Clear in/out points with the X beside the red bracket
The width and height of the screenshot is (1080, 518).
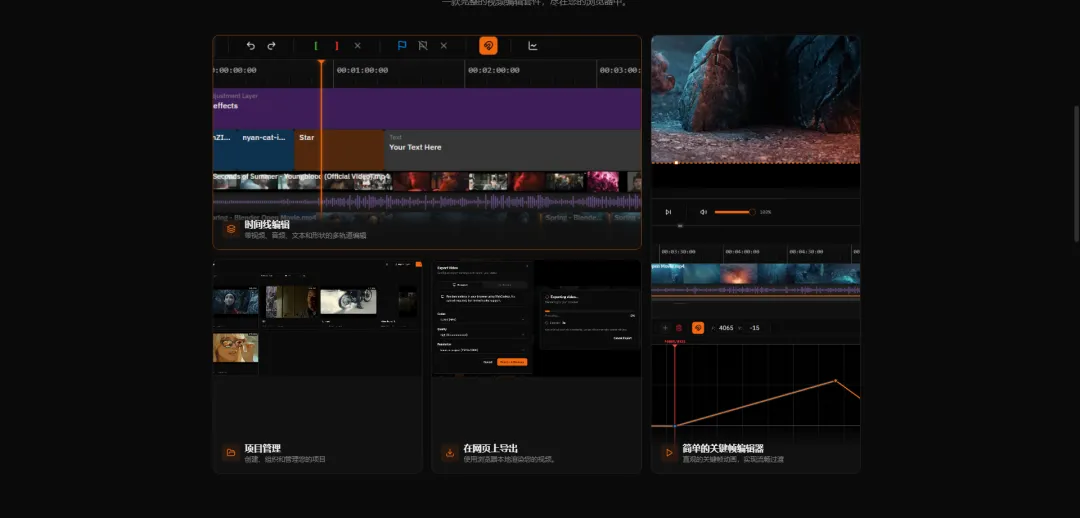(357, 46)
